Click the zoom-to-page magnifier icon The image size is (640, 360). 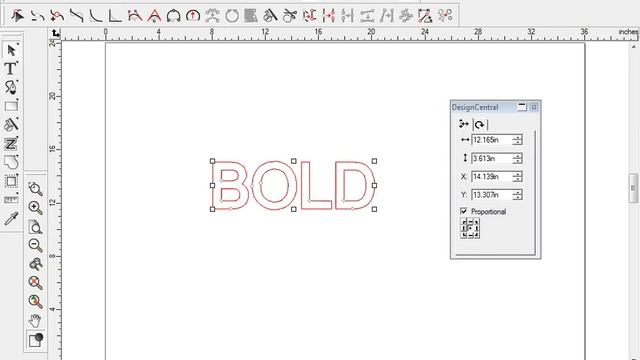[x=36, y=227]
